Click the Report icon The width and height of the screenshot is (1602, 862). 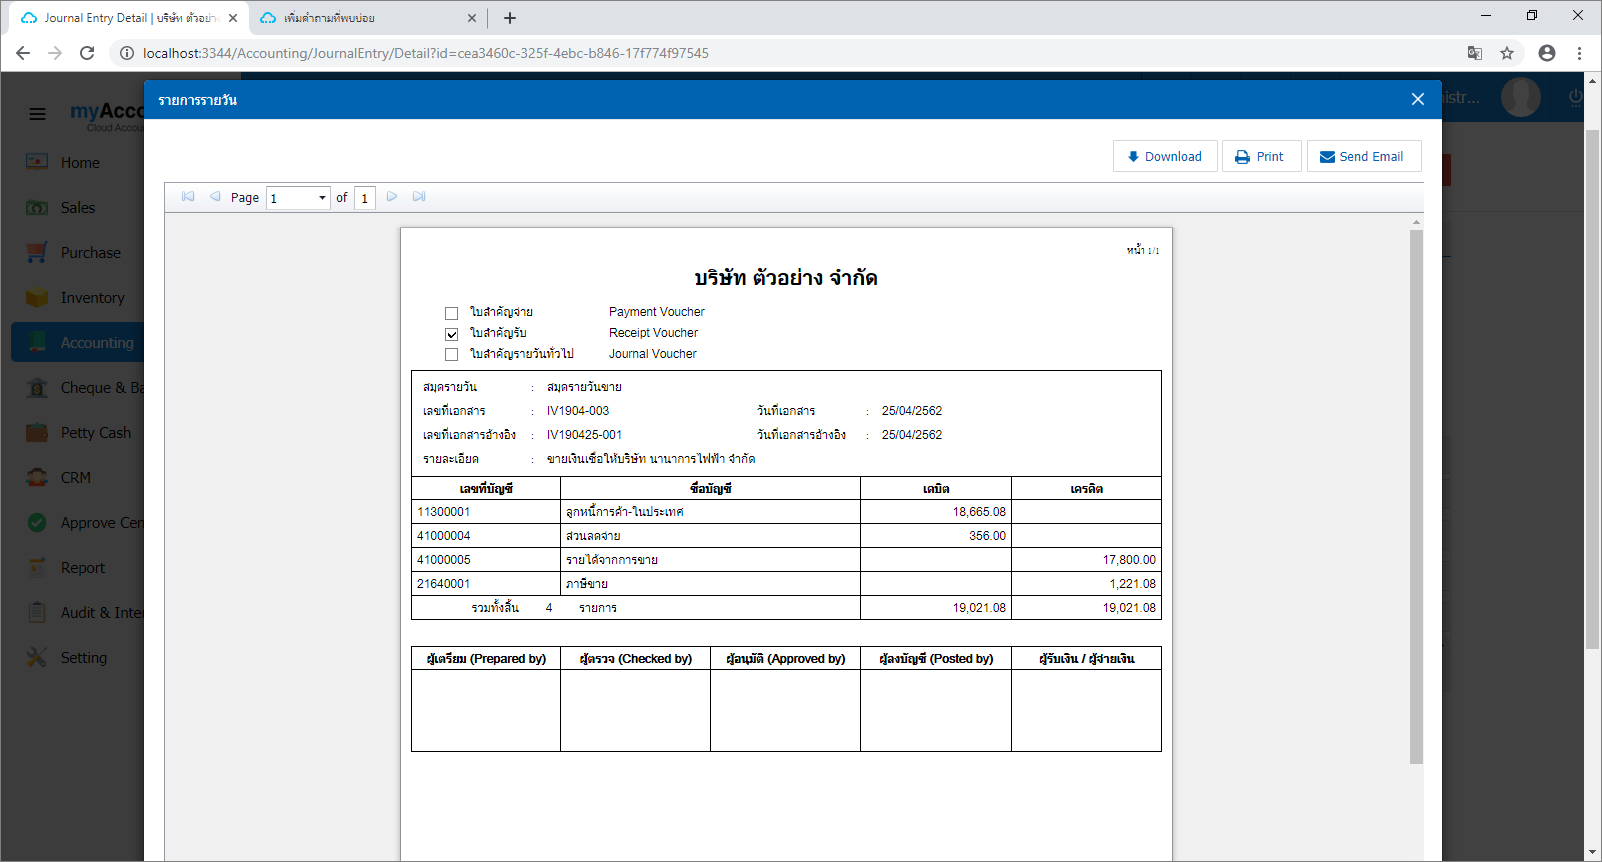tap(37, 567)
